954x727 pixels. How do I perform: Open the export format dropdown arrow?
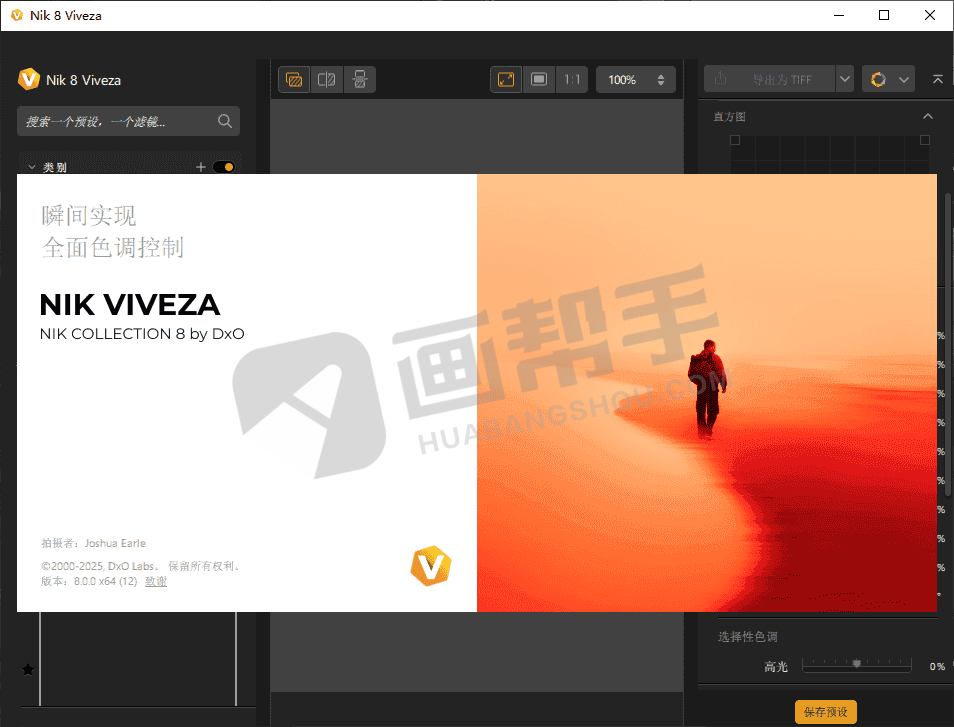(844, 80)
